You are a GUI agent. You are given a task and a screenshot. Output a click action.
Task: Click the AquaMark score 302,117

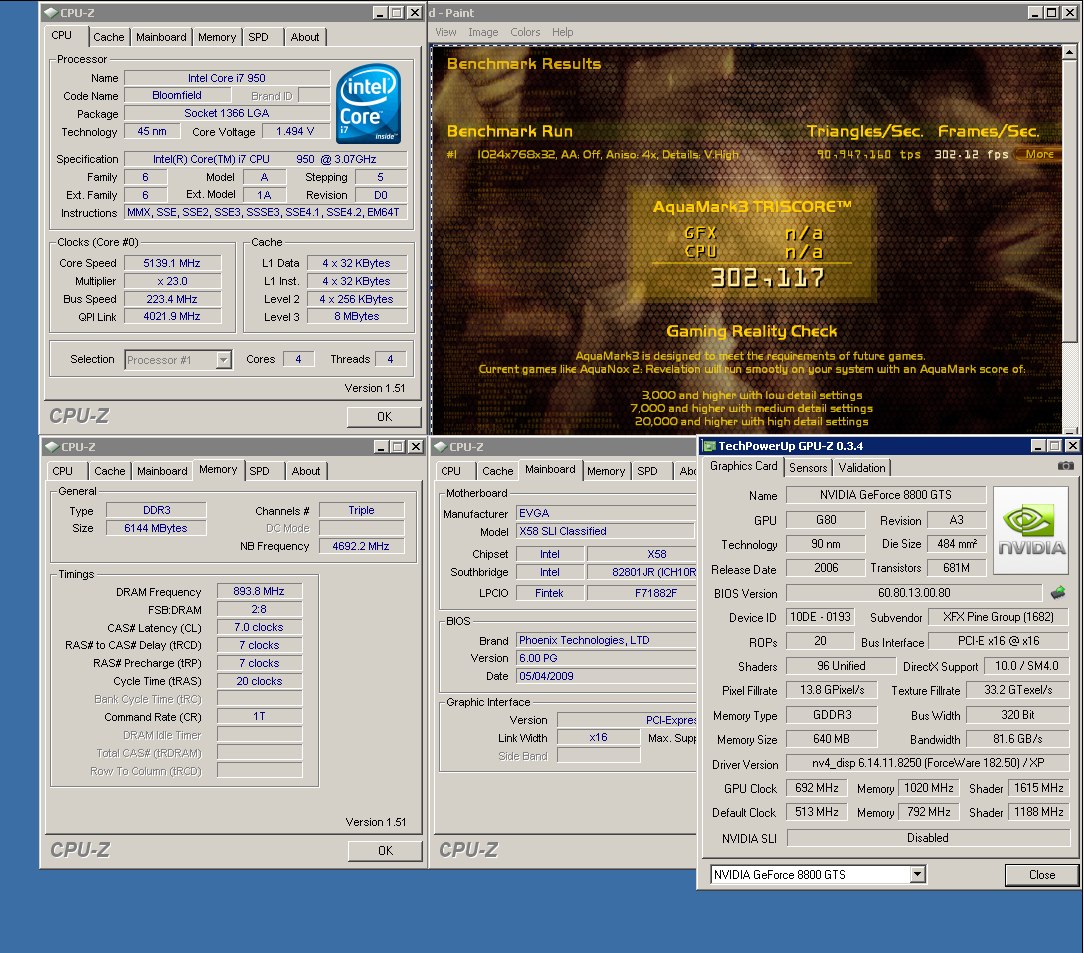point(767,278)
